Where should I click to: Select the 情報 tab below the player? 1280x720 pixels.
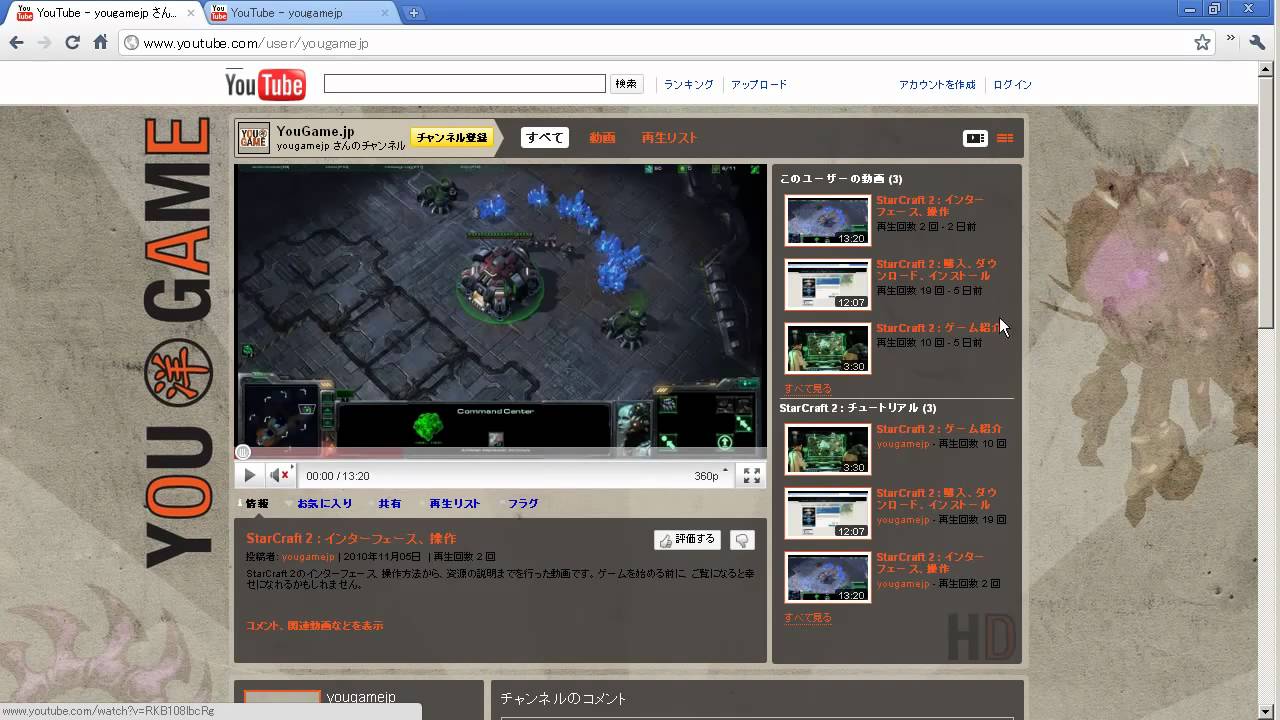point(257,504)
